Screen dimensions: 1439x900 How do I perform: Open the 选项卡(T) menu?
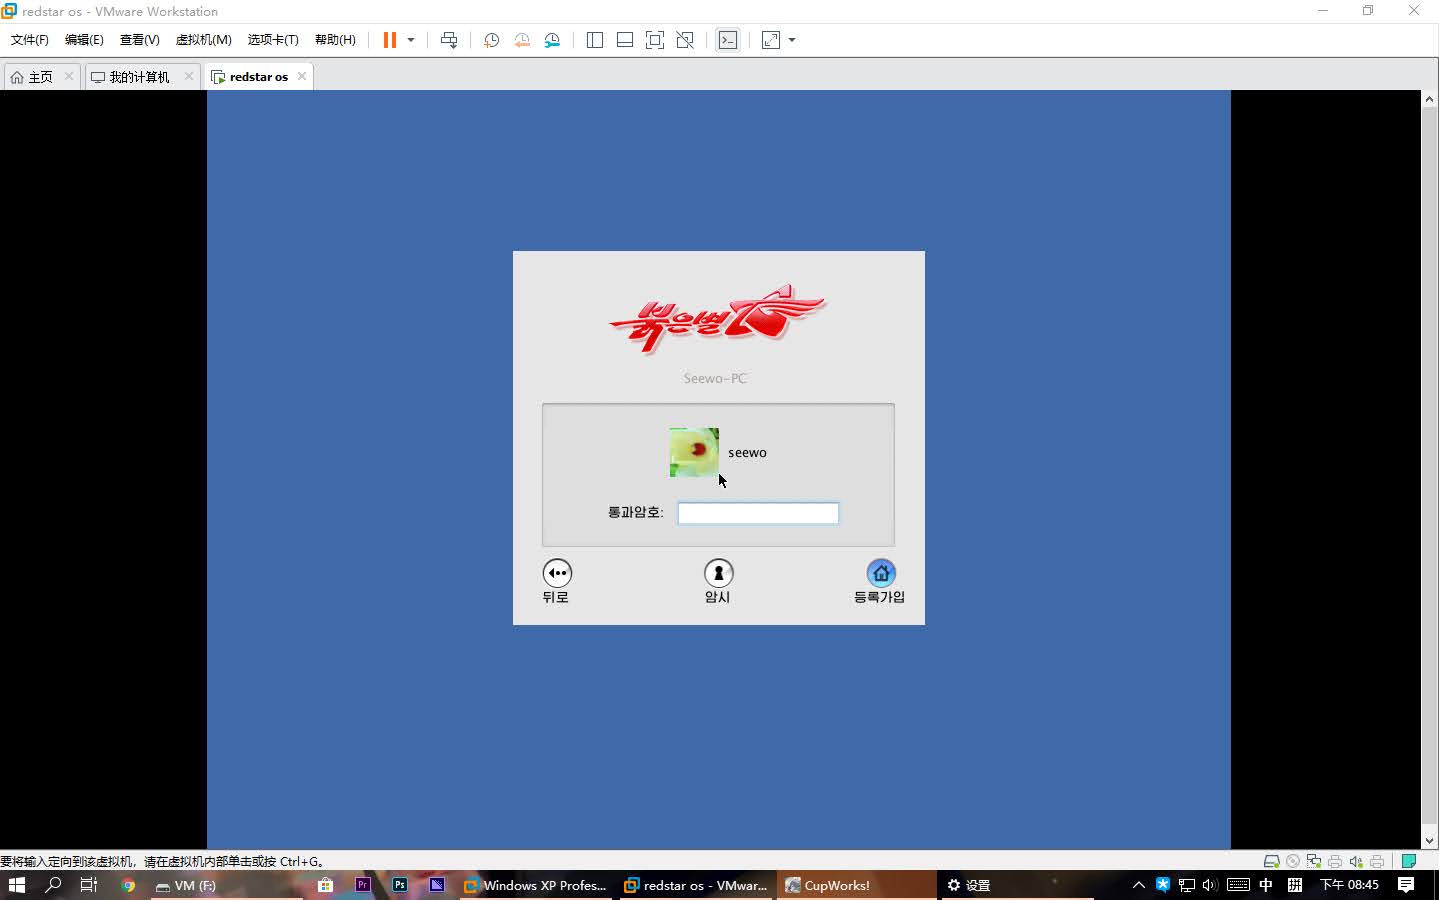point(273,40)
